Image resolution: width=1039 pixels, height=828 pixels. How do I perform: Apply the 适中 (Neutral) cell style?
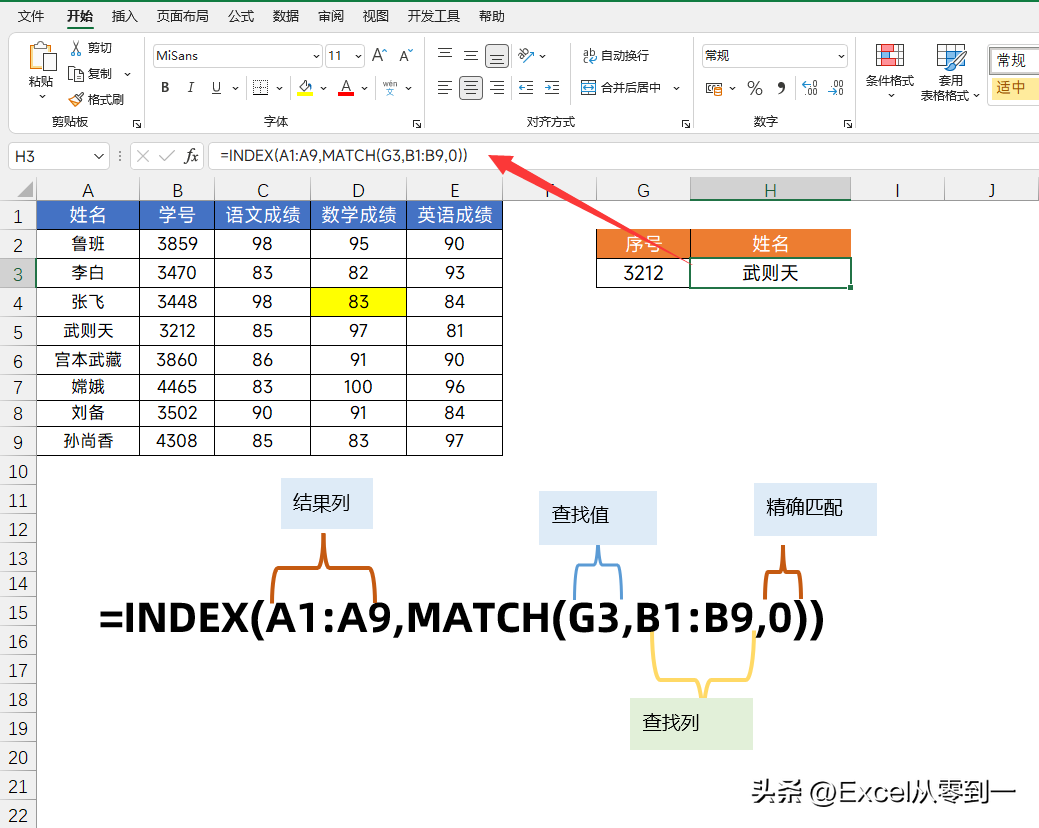pos(1014,87)
